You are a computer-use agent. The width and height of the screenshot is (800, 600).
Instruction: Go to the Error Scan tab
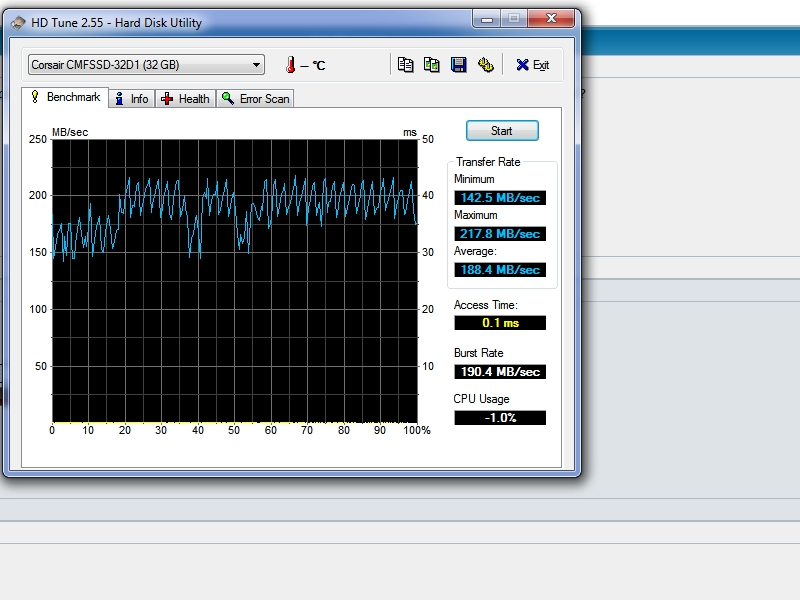255,98
